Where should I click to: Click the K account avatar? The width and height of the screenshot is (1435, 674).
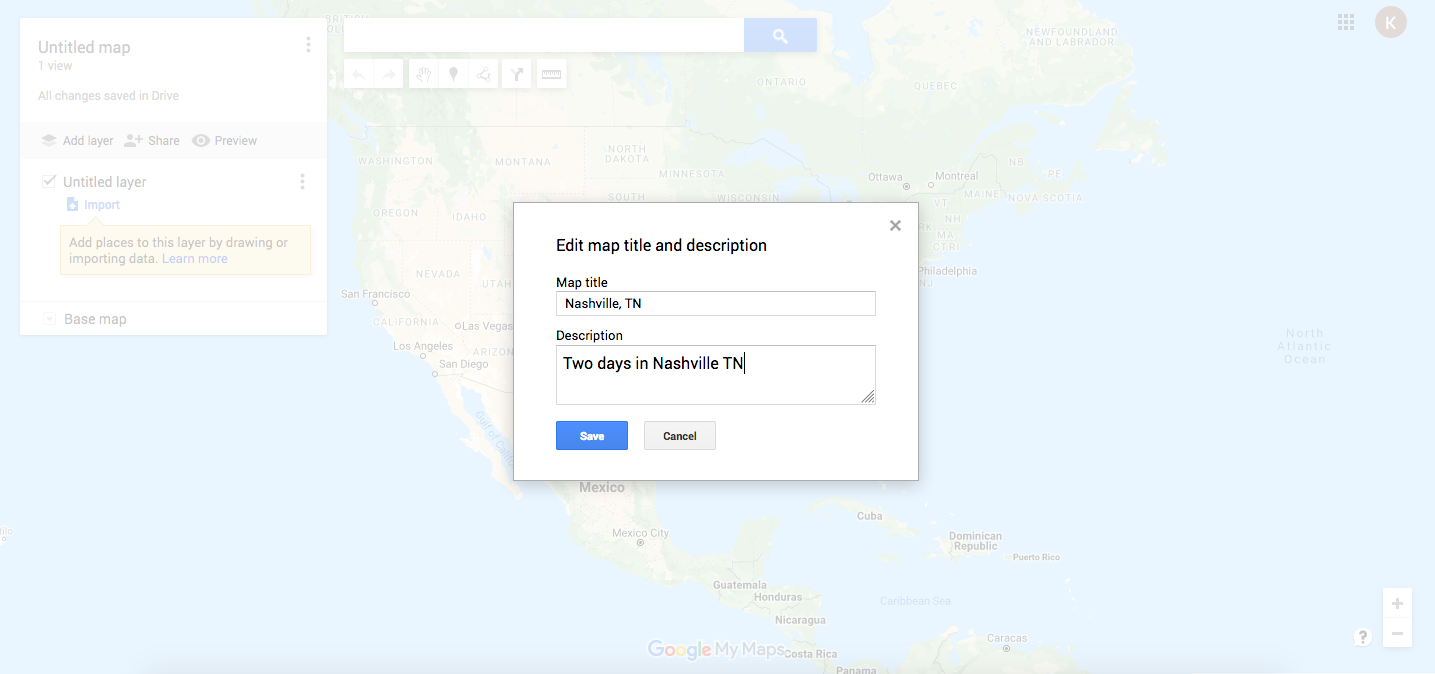point(1390,21)
